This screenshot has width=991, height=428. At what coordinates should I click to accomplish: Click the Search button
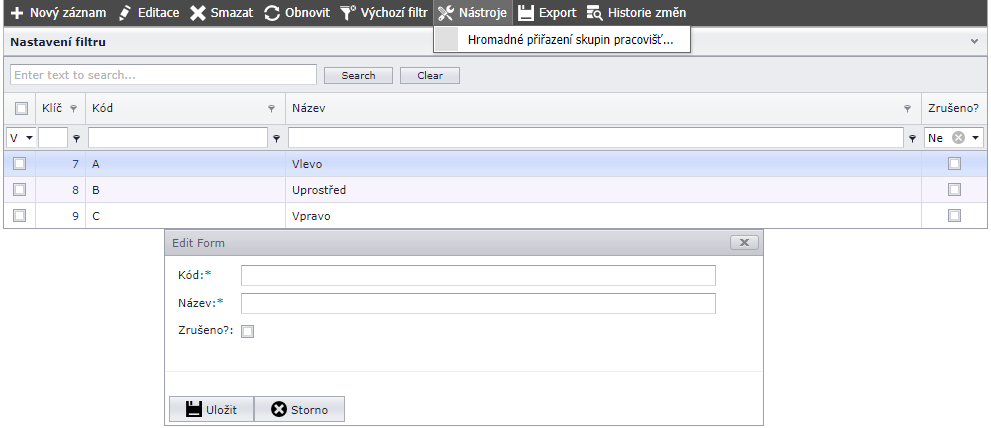(x=358, y=75)
